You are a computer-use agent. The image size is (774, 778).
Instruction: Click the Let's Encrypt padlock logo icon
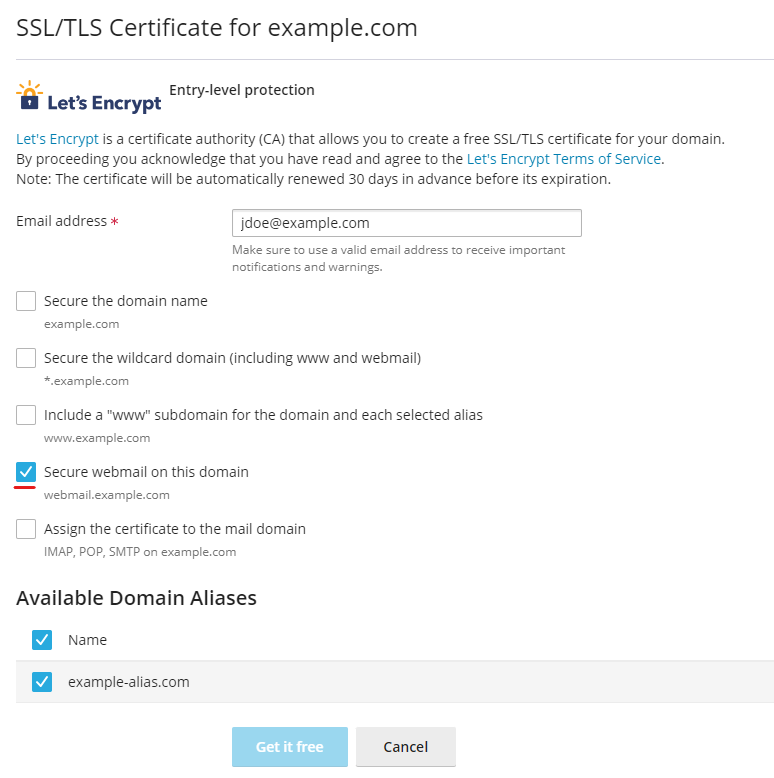(x=29, y=95)
